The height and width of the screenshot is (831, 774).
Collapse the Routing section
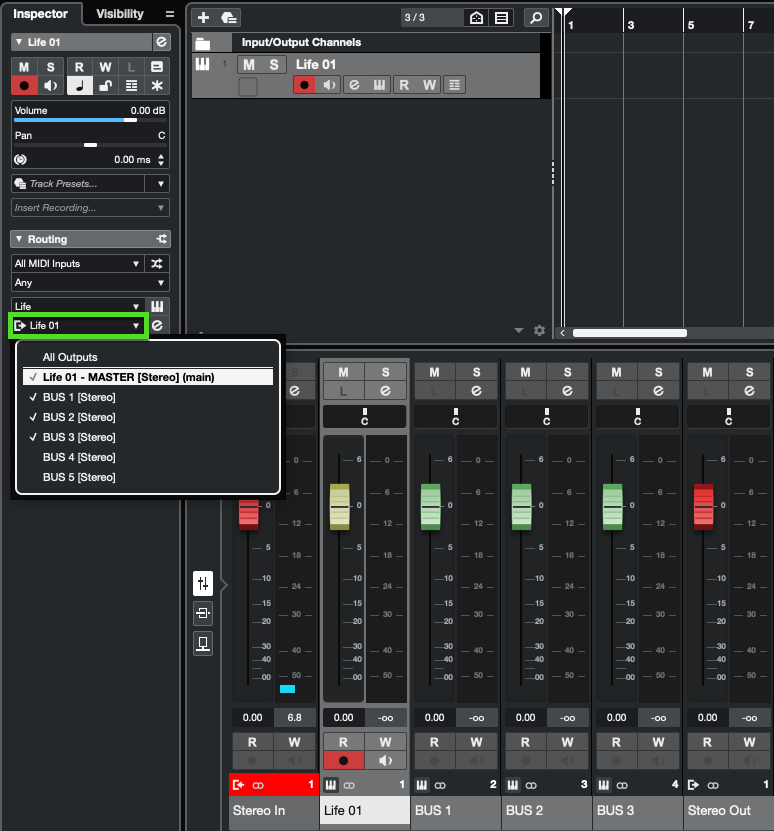pos(19,239)
